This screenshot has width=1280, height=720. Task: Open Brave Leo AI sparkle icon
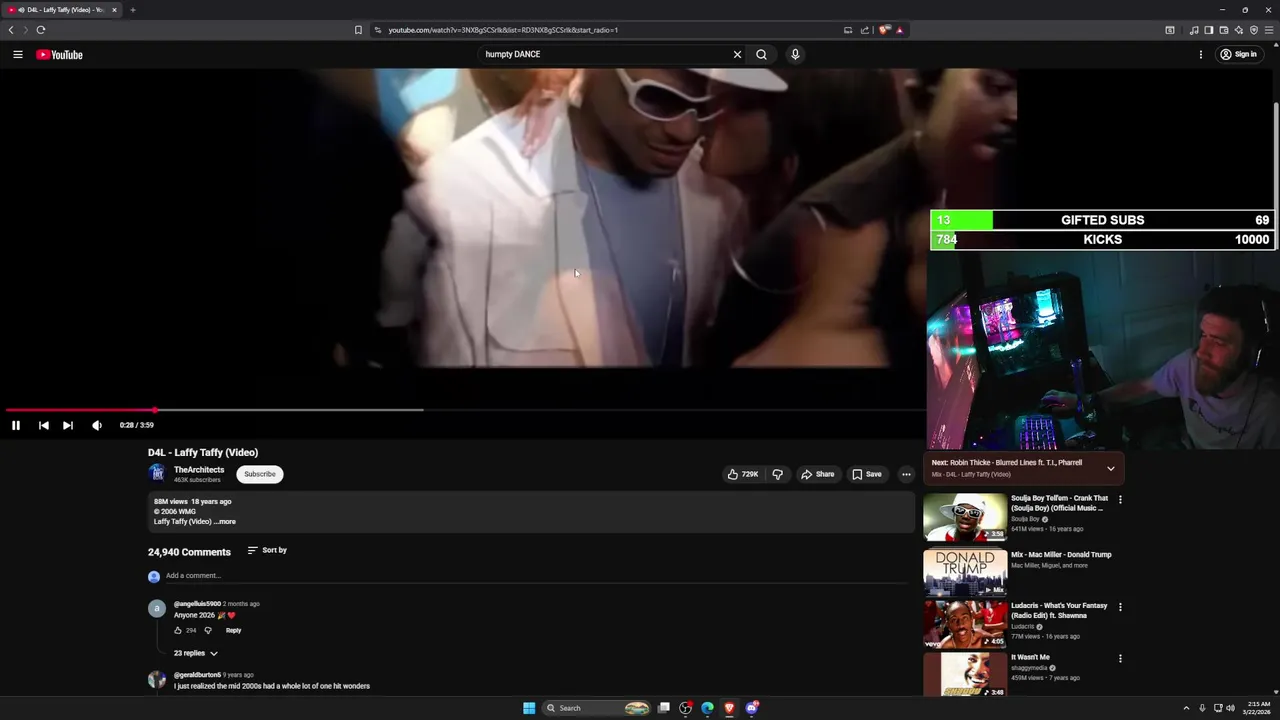pyautogui.click(x=1238, y=30)
